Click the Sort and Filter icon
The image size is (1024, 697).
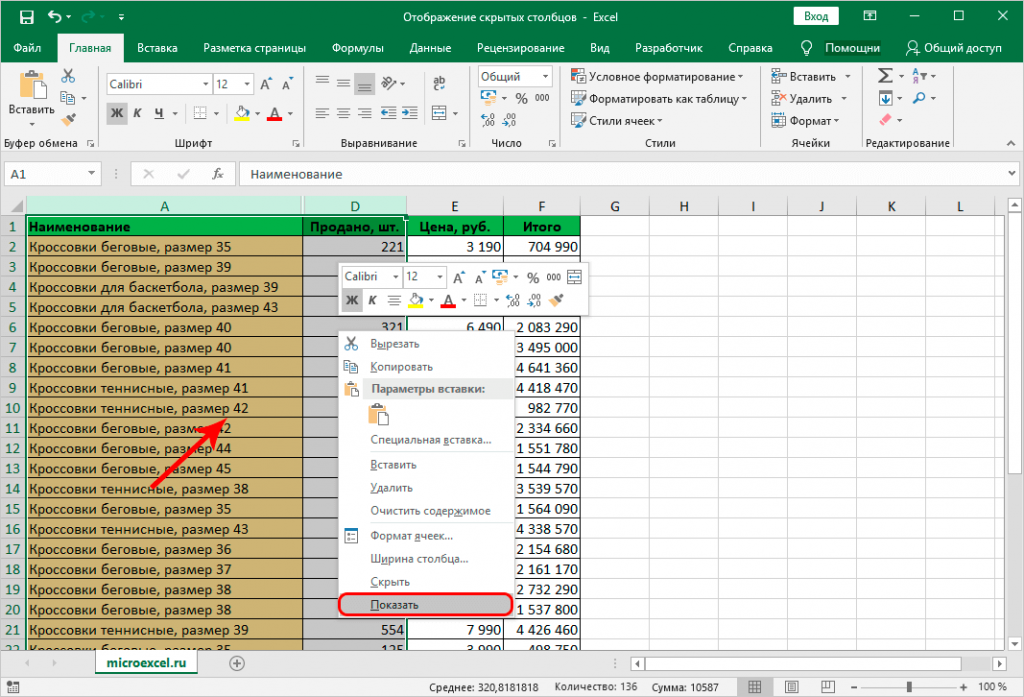pyautogui.click(x=919, y=76)
